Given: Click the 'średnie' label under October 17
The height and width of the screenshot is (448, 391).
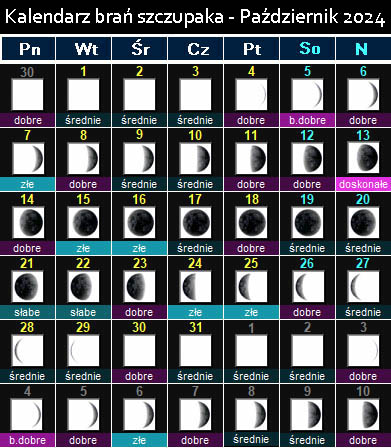Looking at the screenshot, I should 195,248.
